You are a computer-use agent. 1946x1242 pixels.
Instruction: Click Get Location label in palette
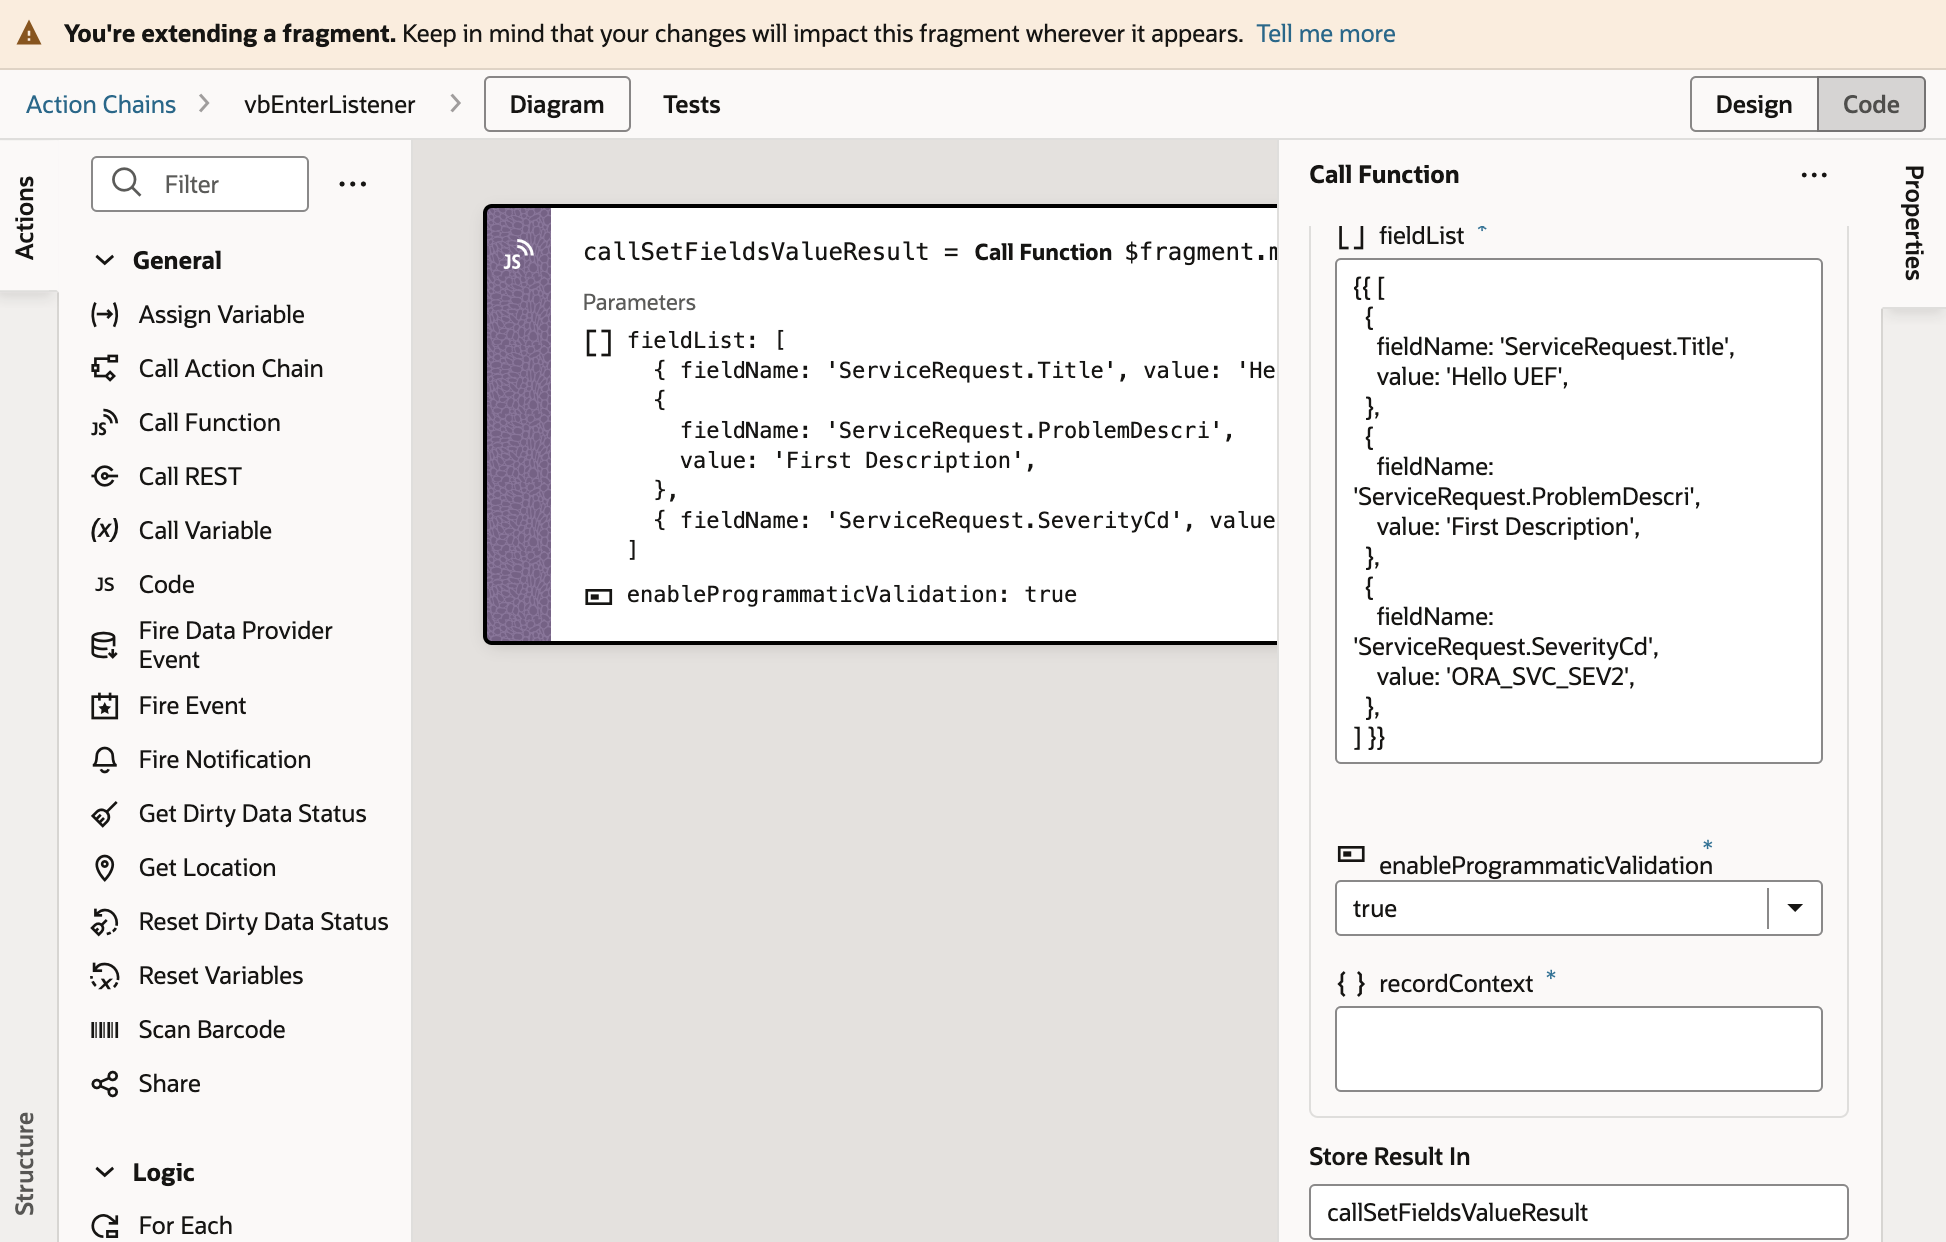coord(207,868)
